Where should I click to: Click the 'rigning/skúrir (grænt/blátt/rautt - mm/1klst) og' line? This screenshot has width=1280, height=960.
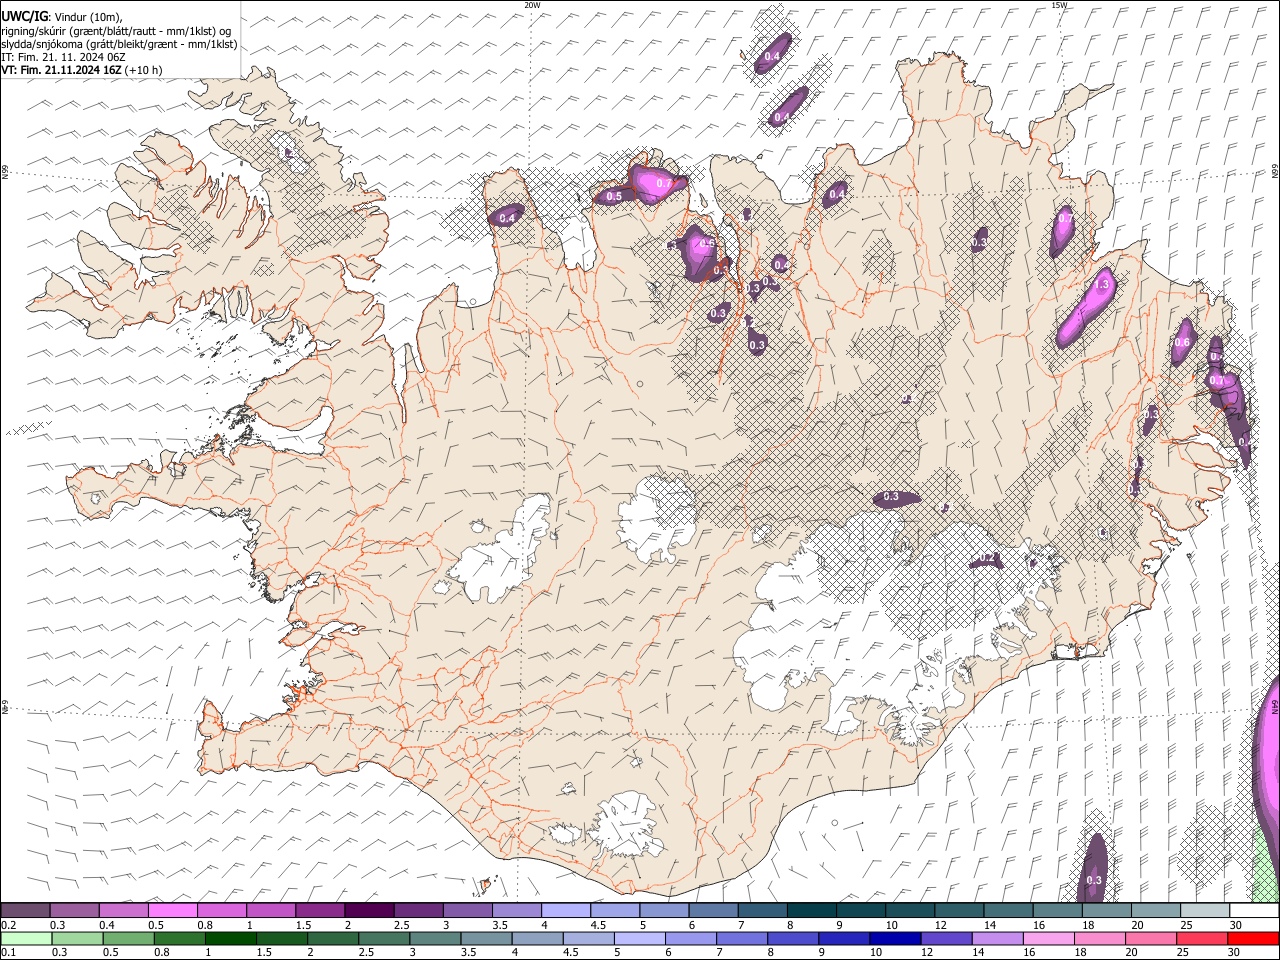click(117, 30)
